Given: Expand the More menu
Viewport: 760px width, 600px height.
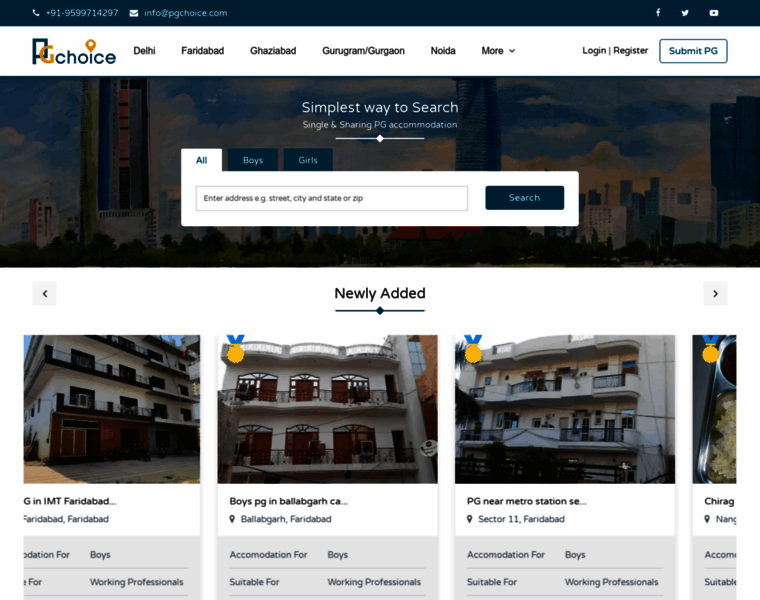Looking at the screenshot, I should (x=498, y=51).
